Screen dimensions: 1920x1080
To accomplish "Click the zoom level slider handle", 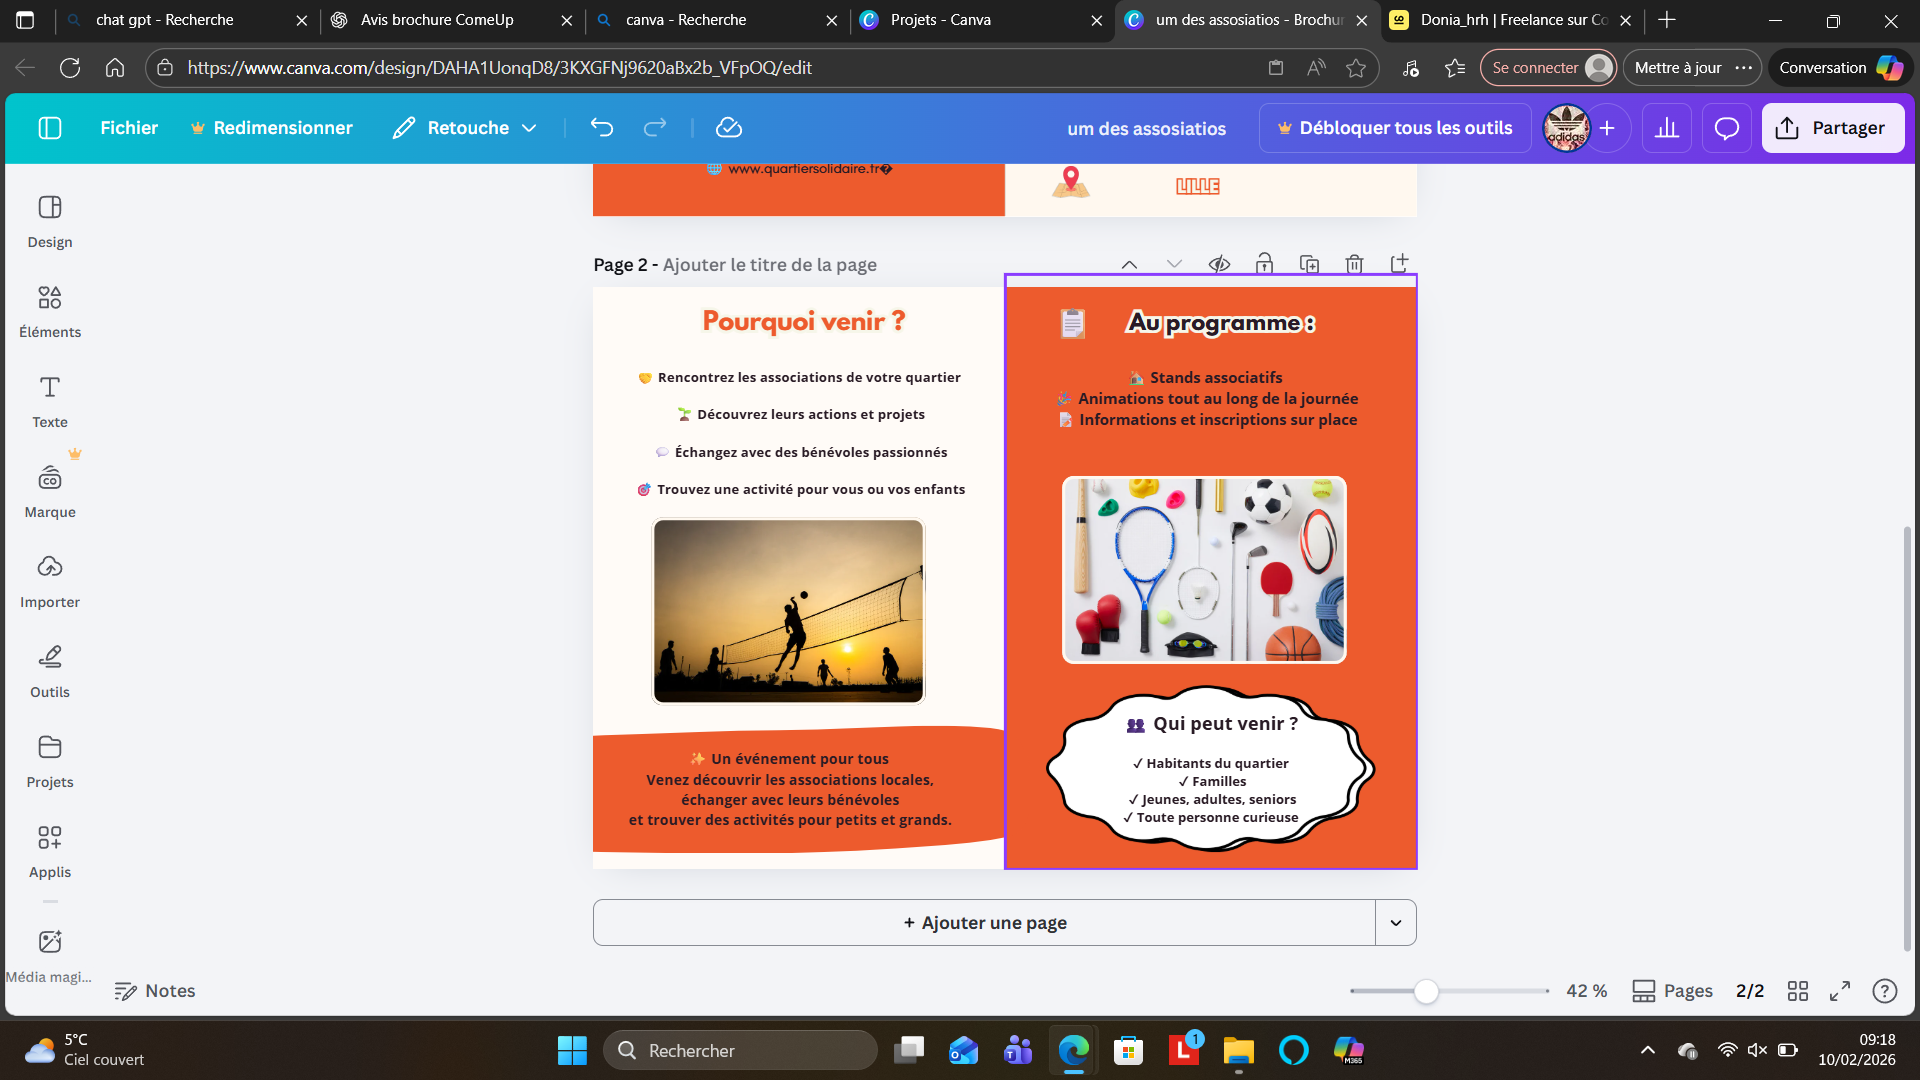I will tap(1426, 991).
